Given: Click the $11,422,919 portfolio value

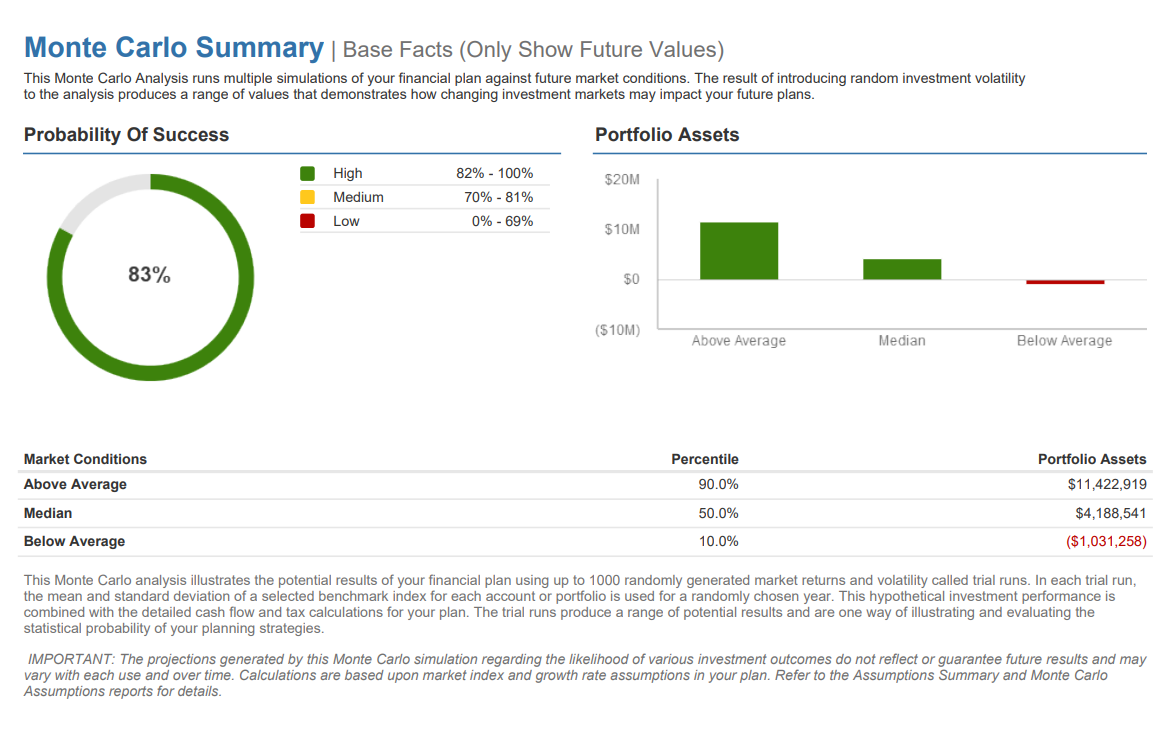Looking at the screenshot, I should (x=1107, y=484).
